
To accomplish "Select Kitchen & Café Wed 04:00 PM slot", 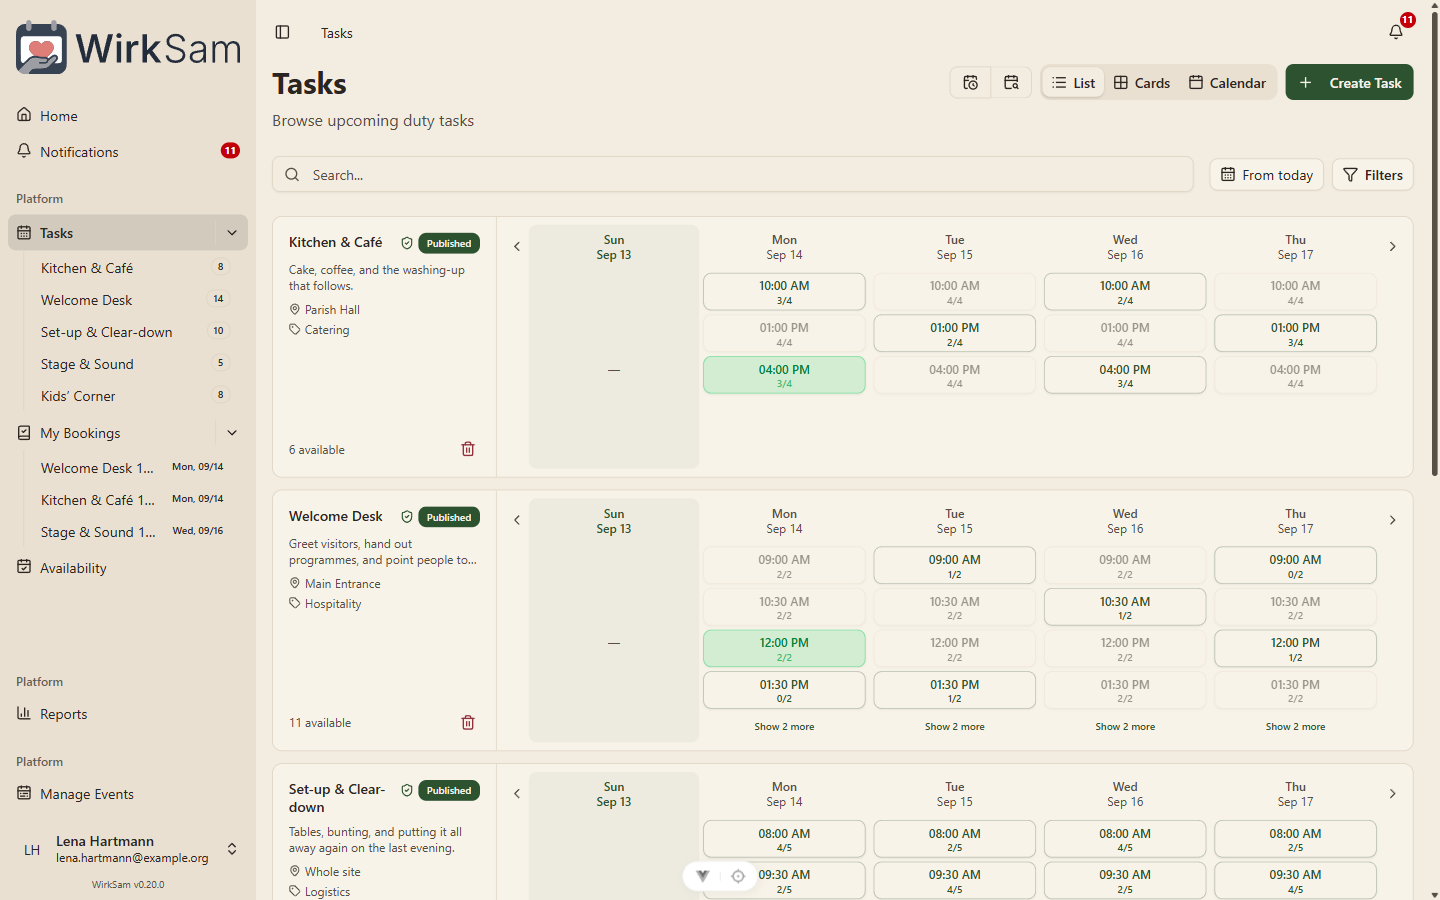I will point(1125,375).
